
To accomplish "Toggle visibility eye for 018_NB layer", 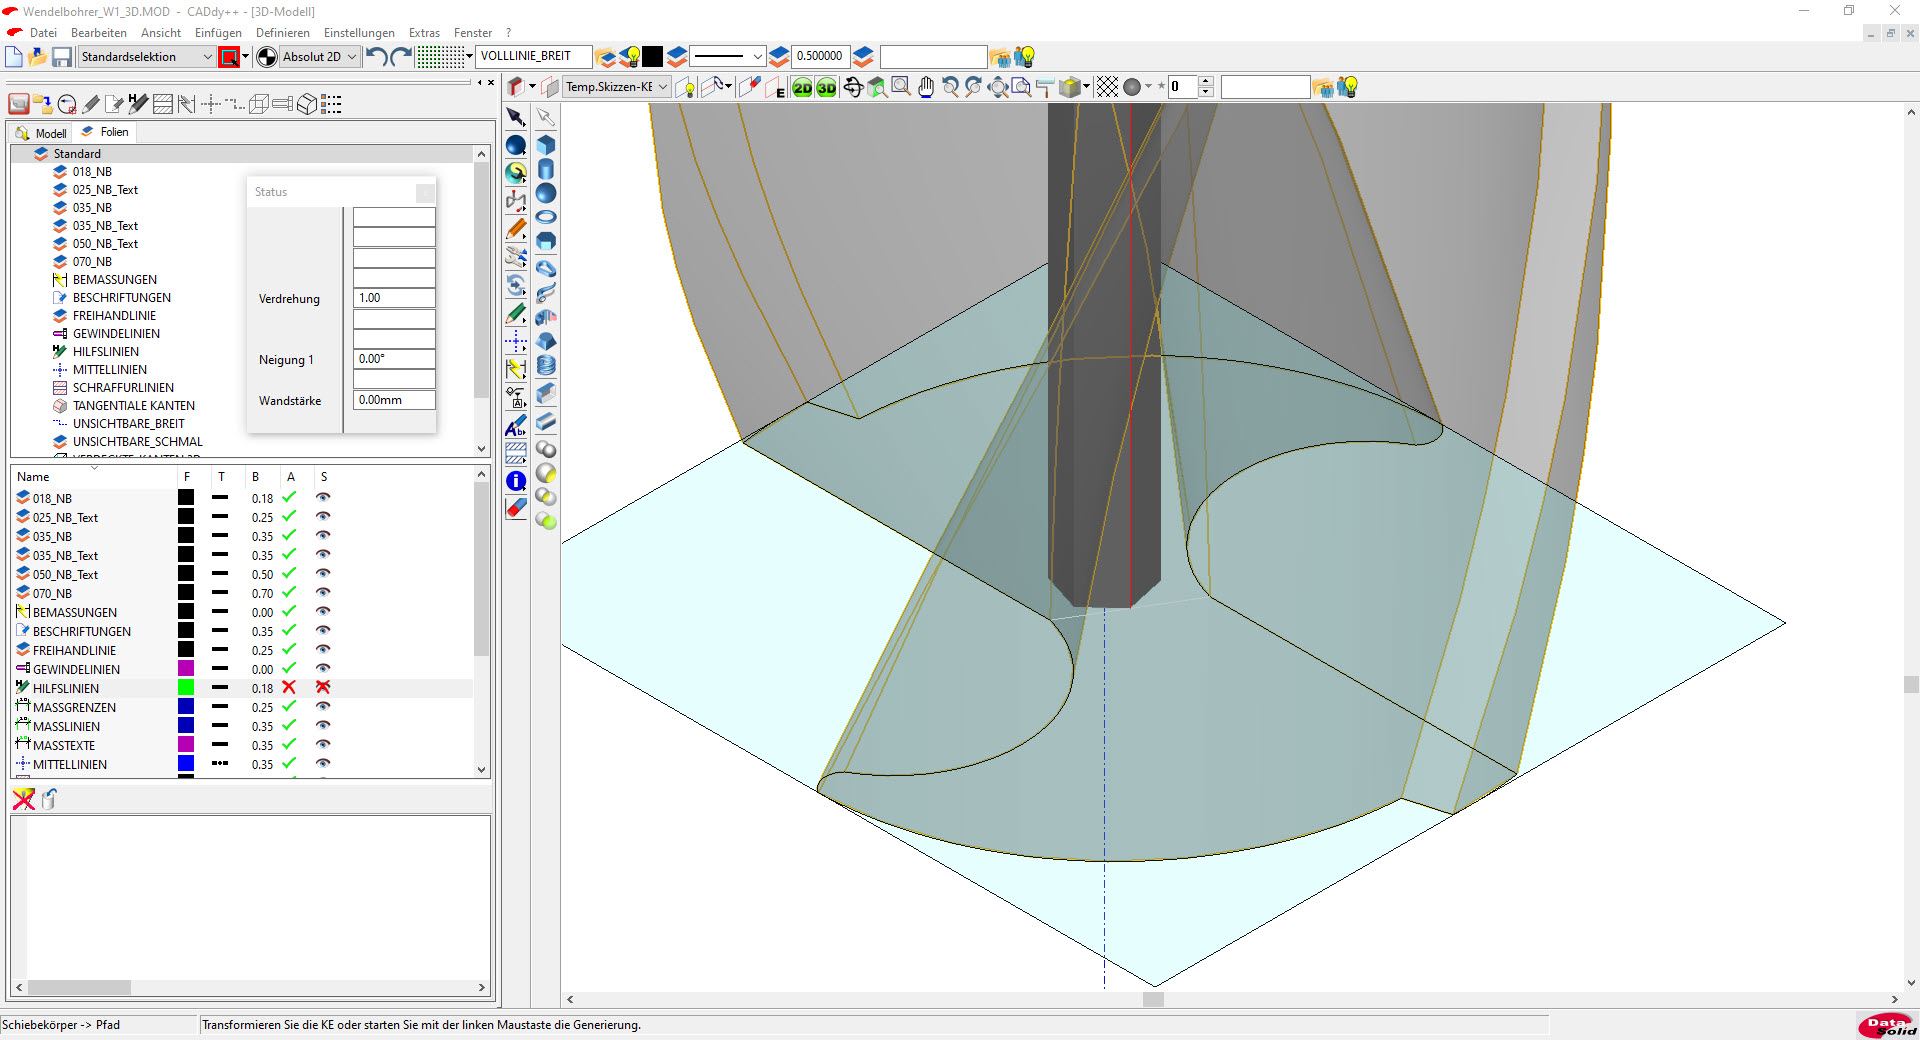I will click(x=323, y=498).
